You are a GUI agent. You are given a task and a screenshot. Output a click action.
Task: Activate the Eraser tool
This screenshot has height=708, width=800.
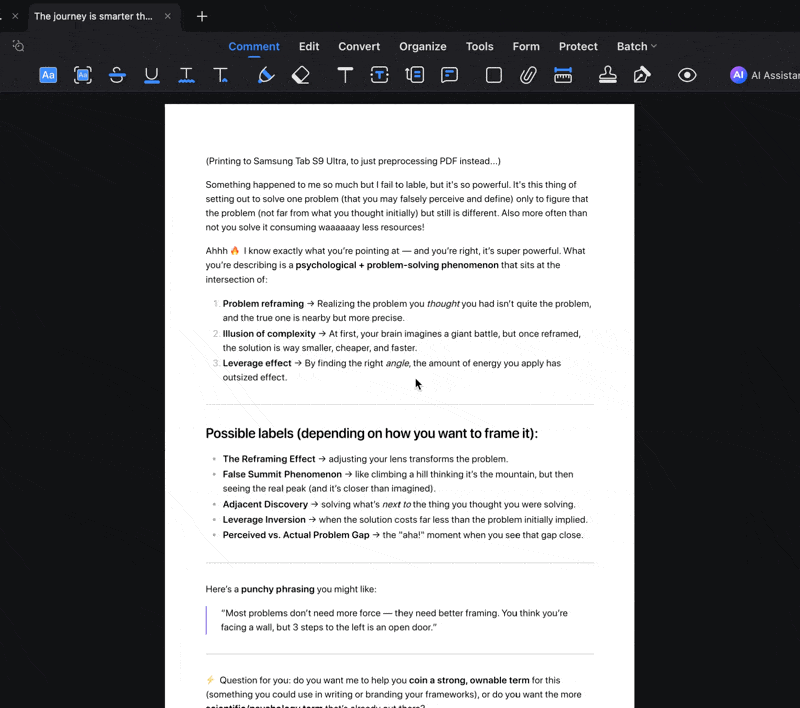[301, 75]
